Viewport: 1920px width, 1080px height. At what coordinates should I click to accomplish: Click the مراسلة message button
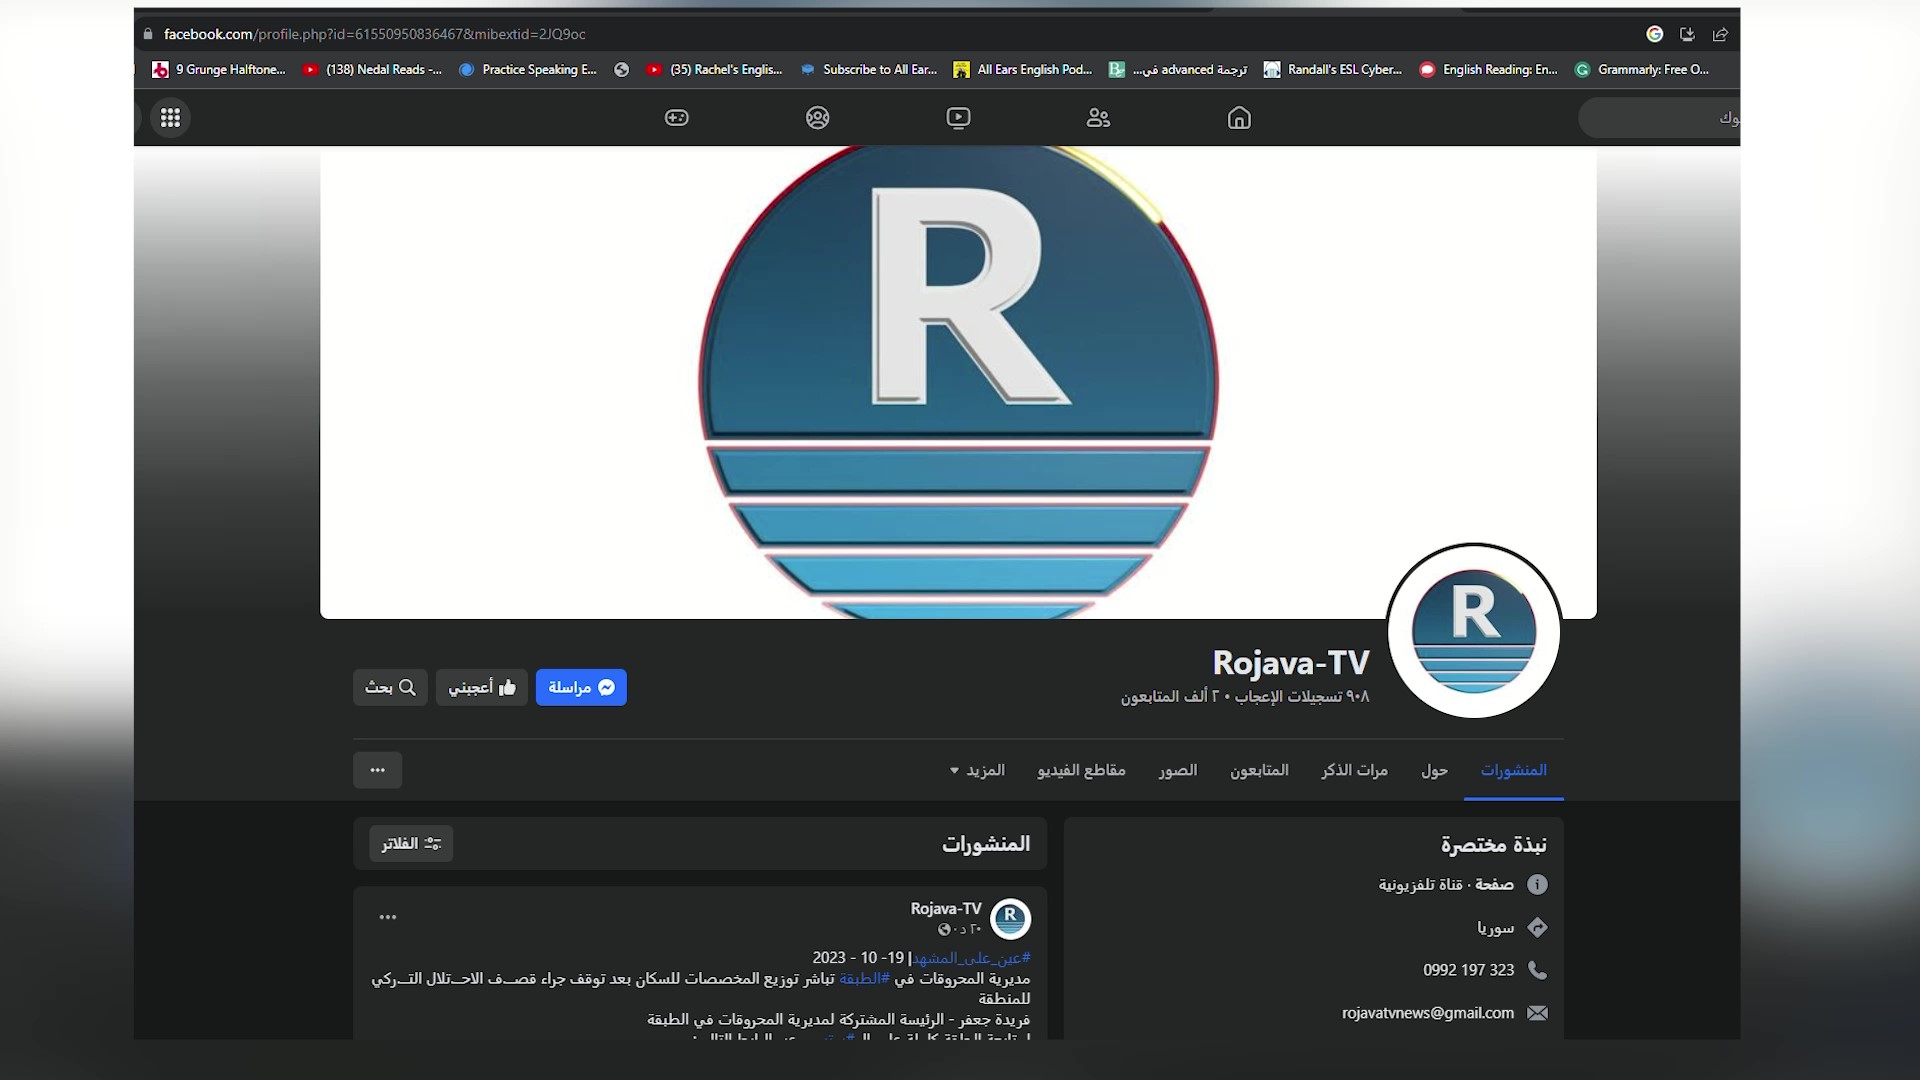(581, 687)
